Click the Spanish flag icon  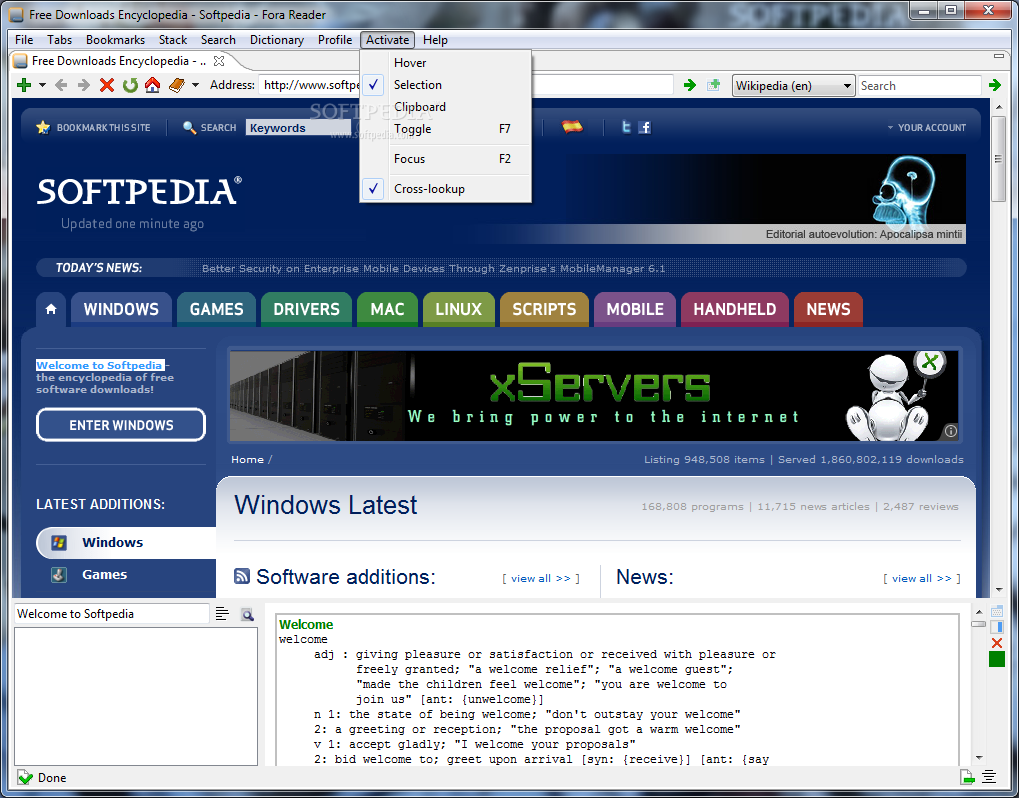[573, 127]
